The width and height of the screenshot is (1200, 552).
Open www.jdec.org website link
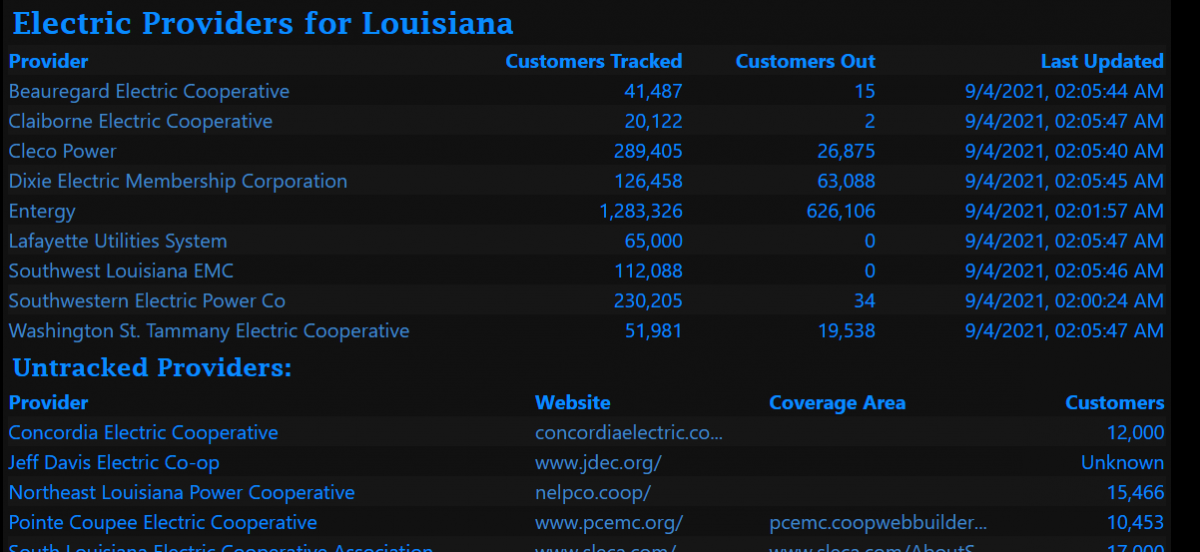coord(598,463)
